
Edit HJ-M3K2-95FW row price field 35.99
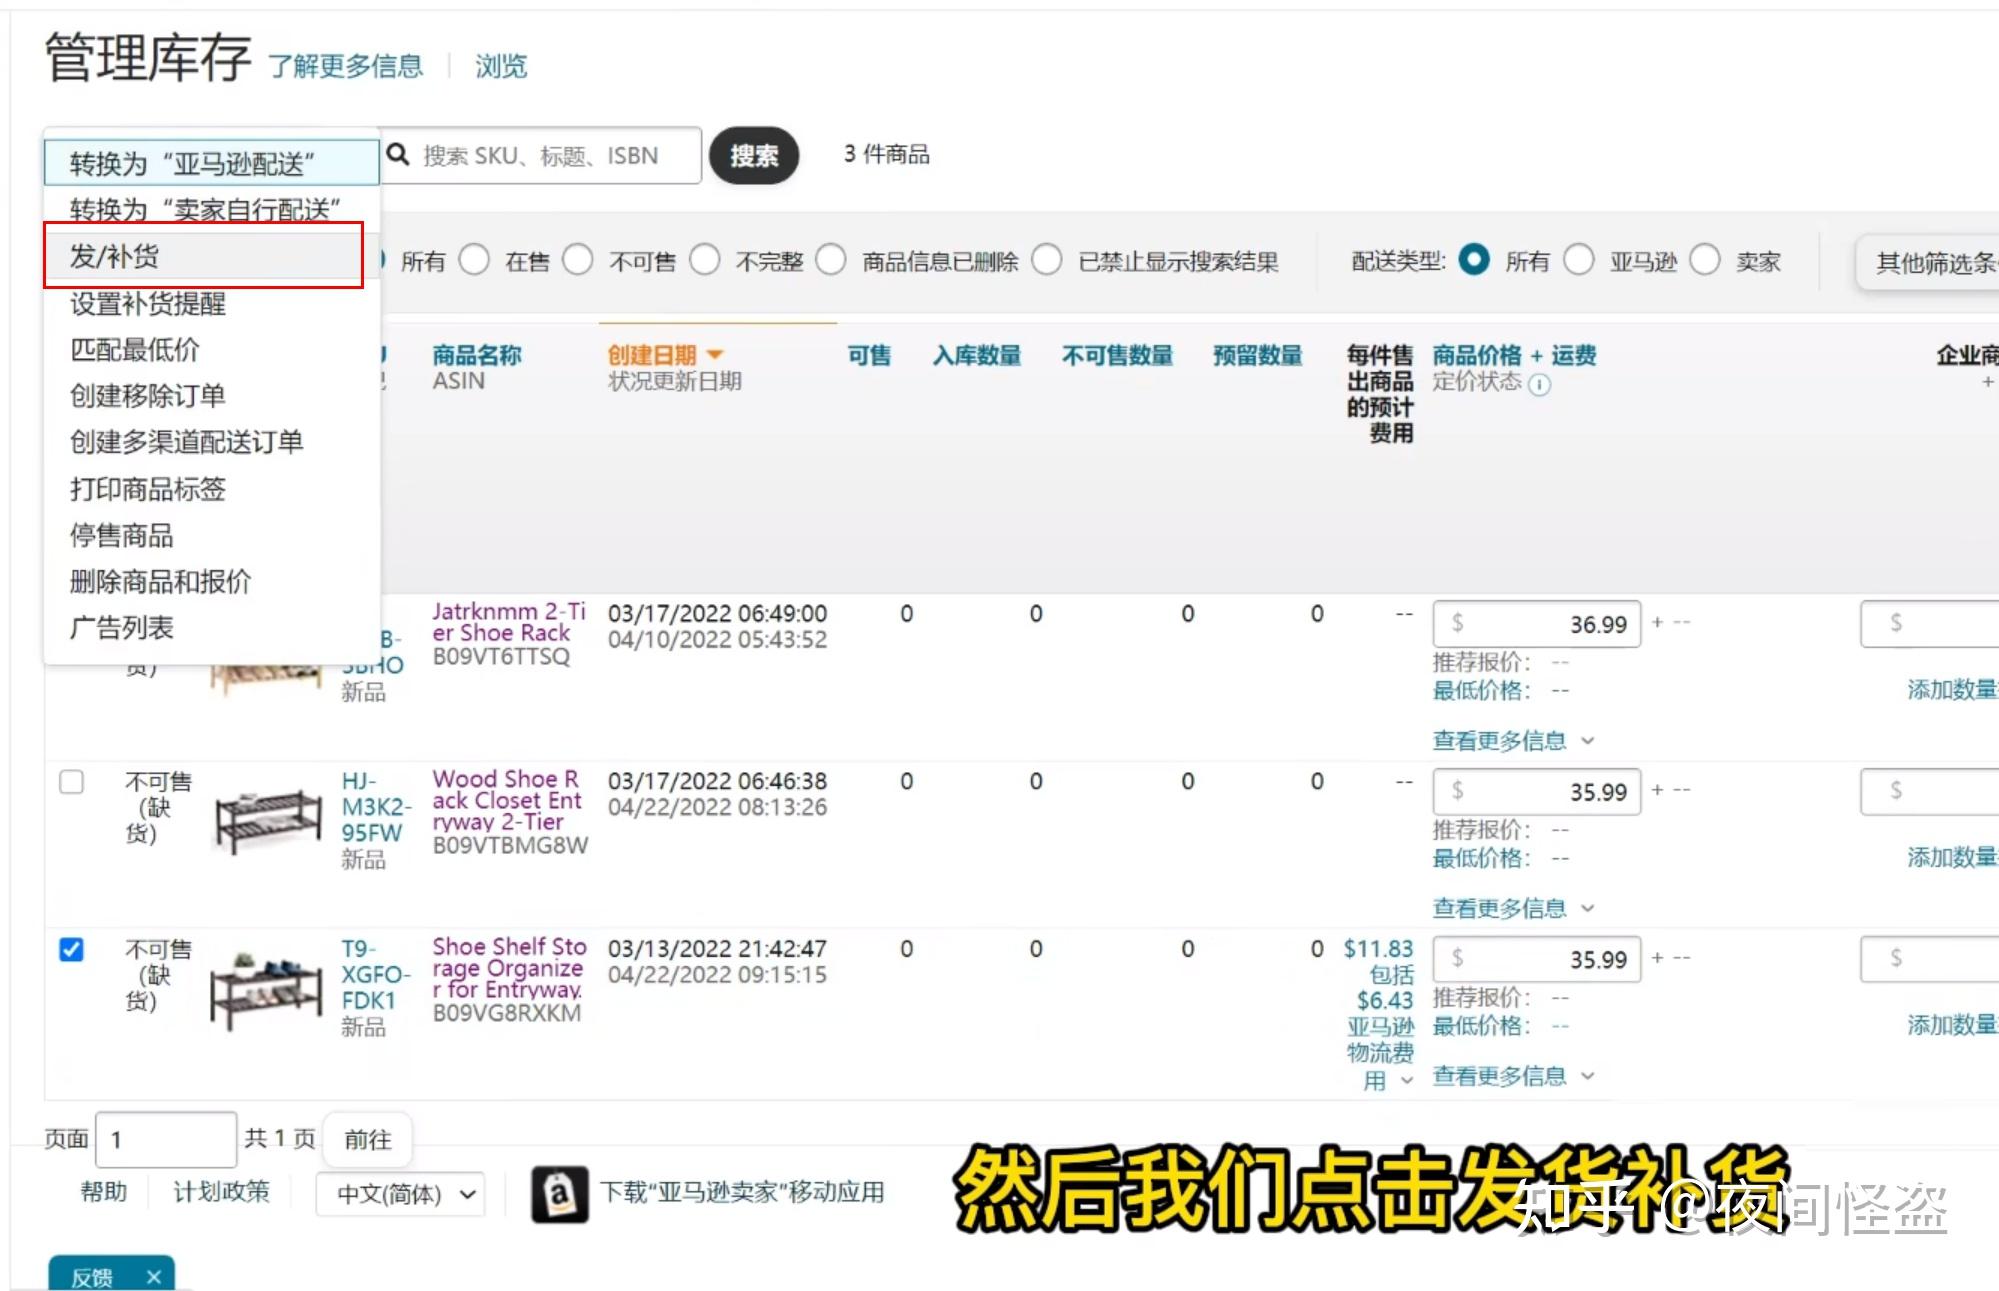pos(1536,792)
